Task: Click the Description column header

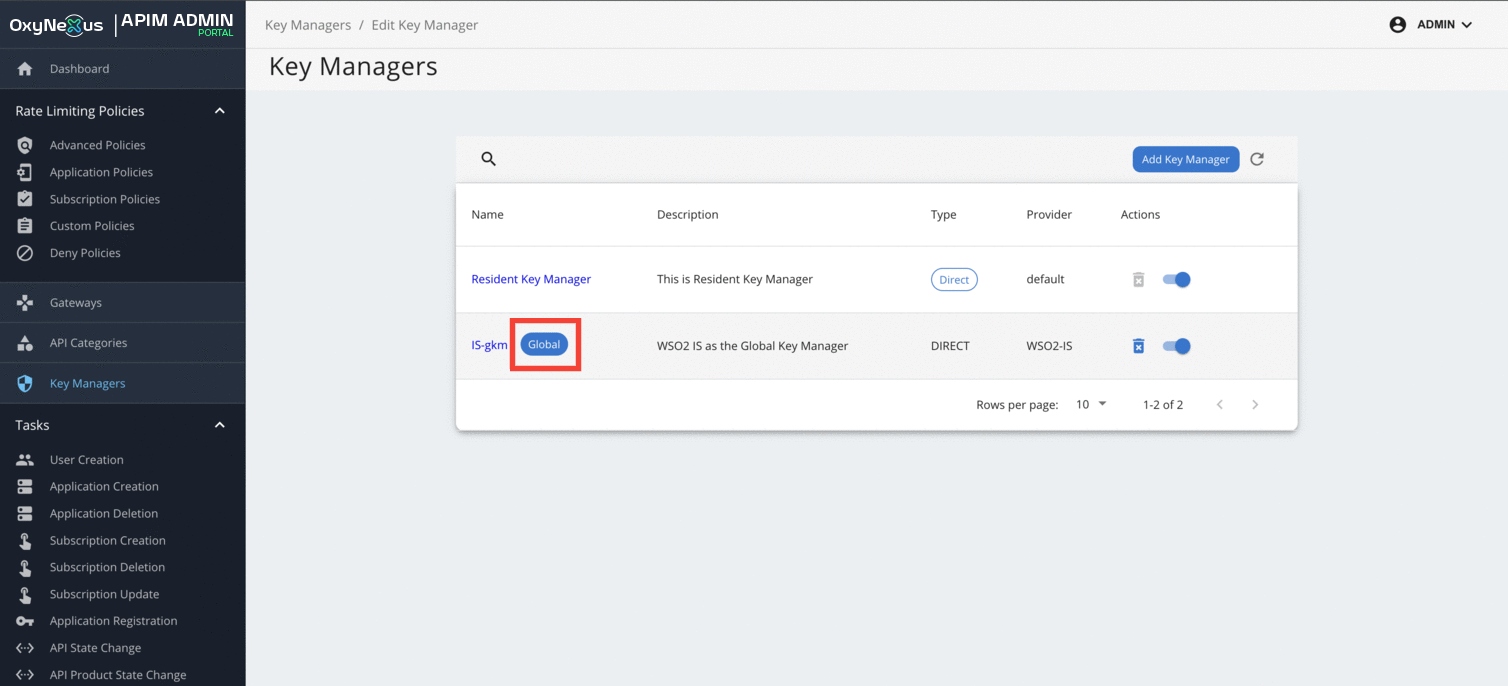Action: [687, 215]
